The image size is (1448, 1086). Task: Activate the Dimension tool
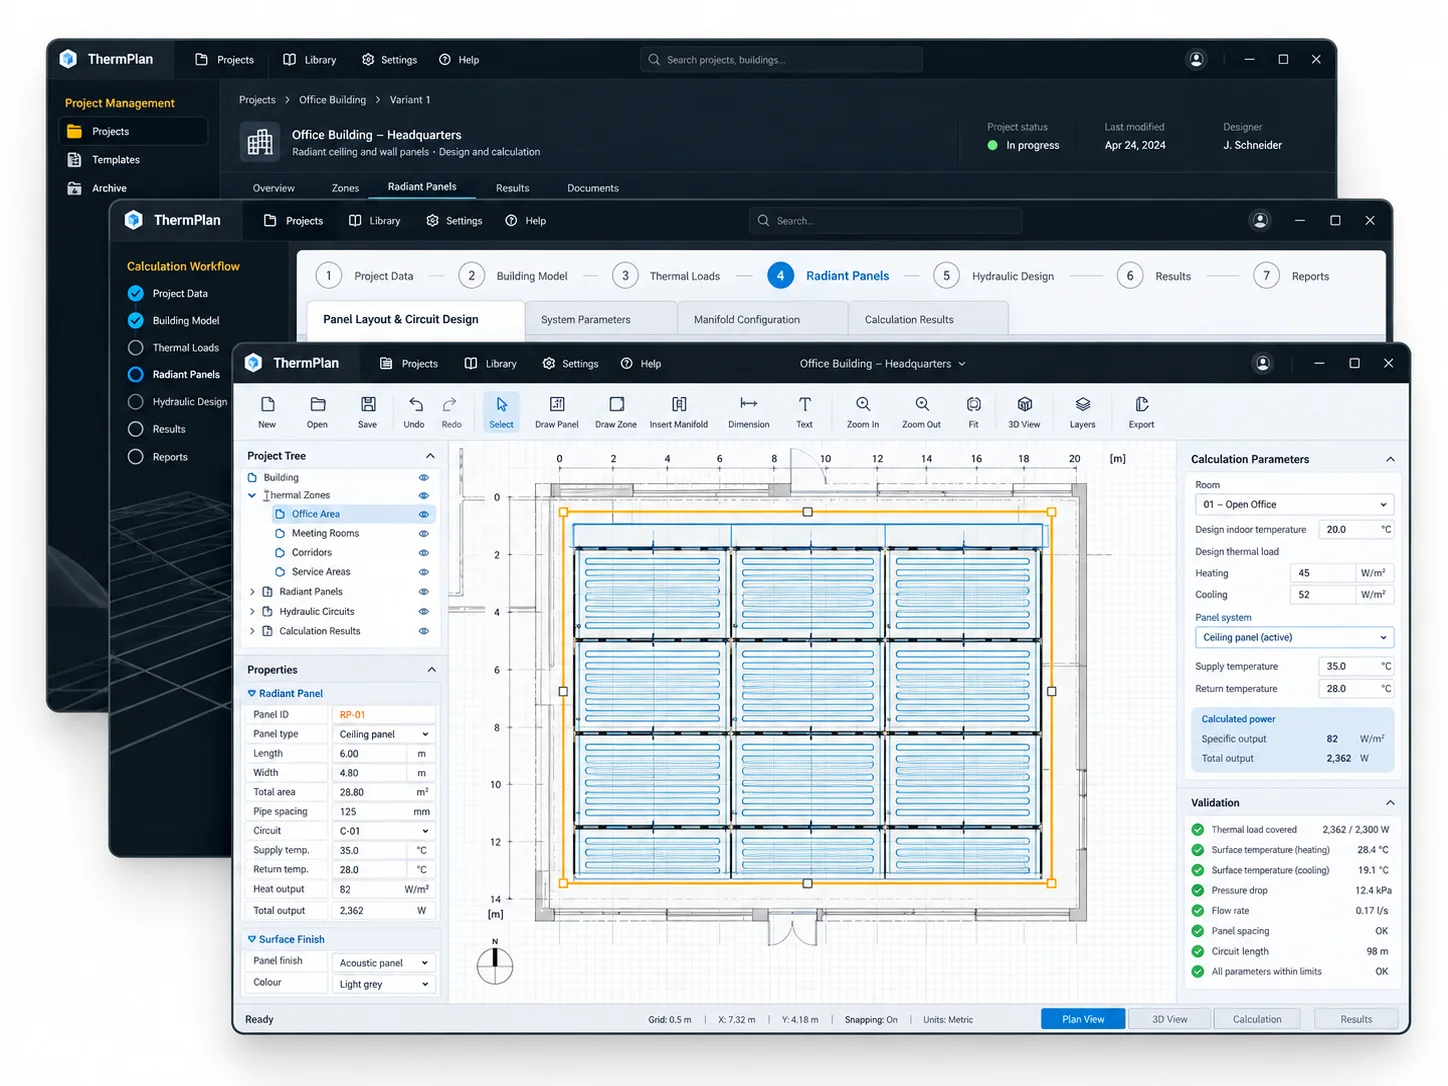[x=748, y=411]
